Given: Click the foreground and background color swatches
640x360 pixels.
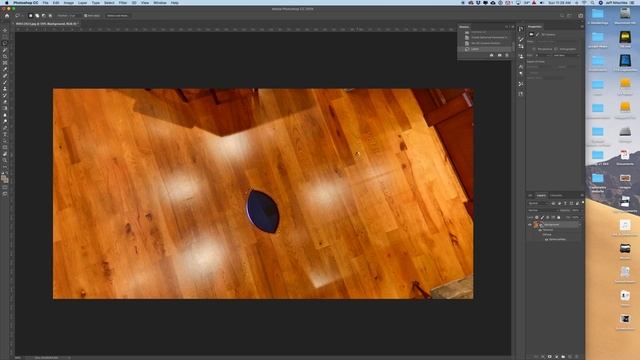Looking at the screenshot, I should [4, 178].
